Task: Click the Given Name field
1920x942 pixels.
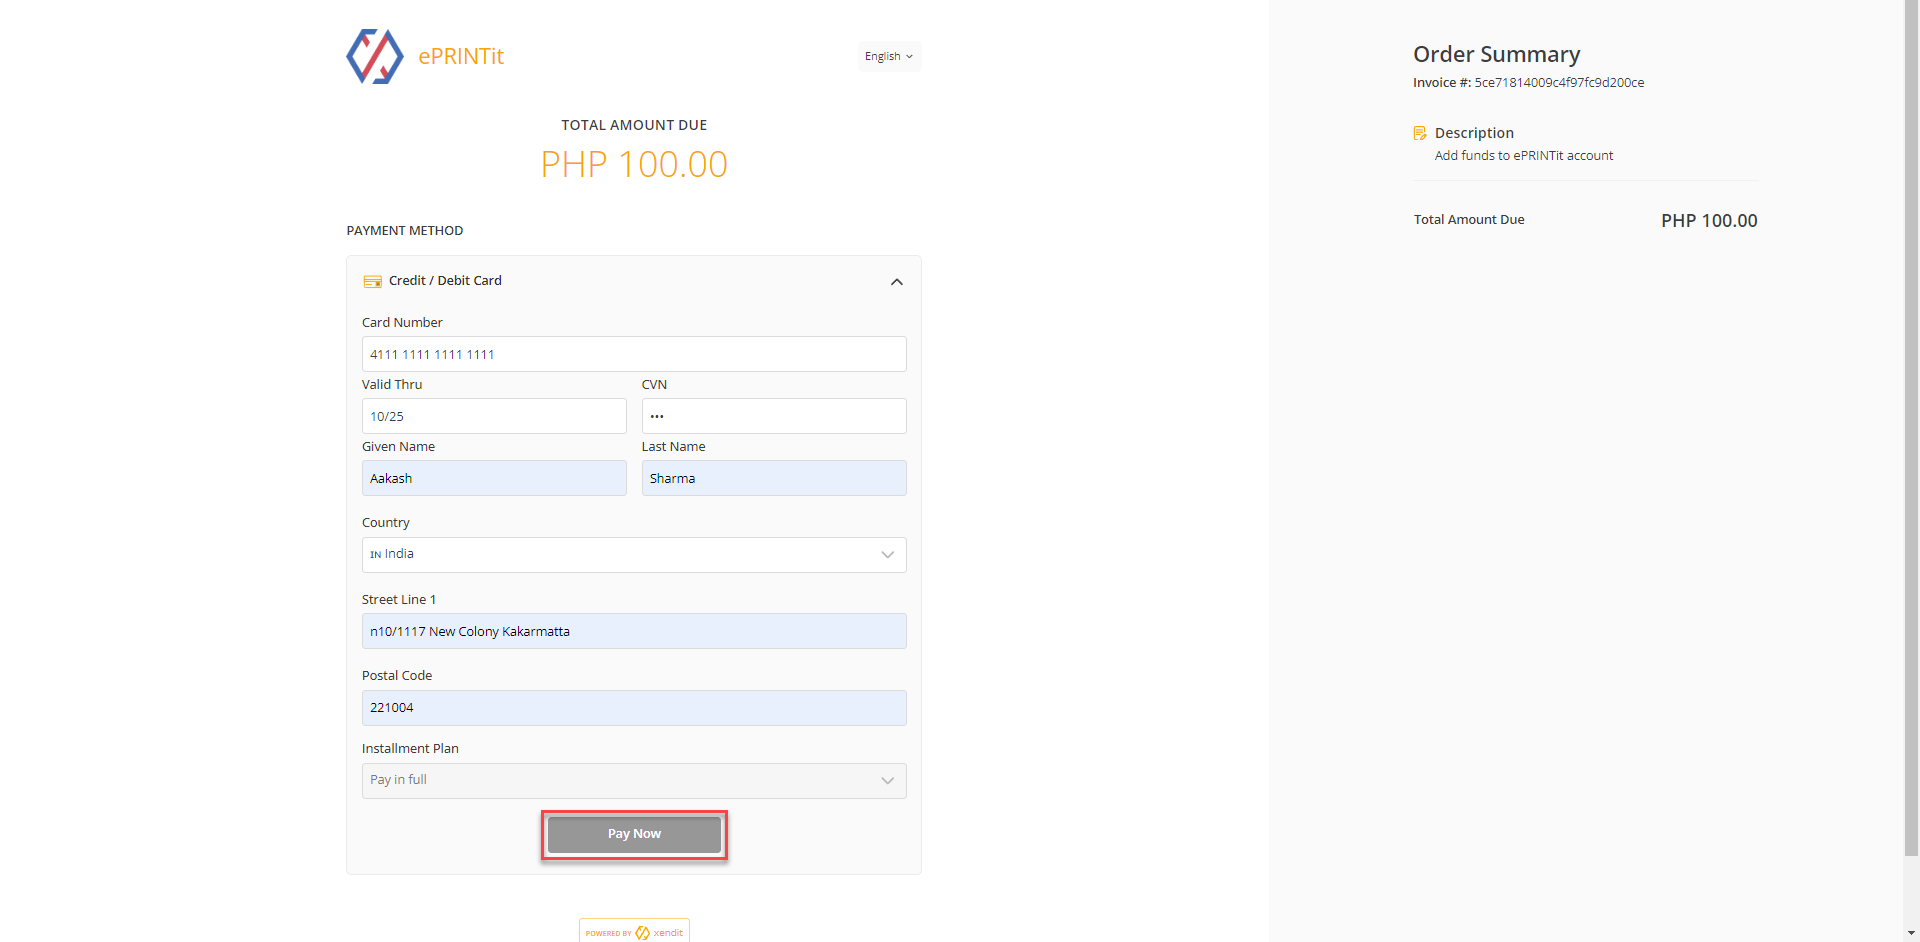Action: [493, 478]
